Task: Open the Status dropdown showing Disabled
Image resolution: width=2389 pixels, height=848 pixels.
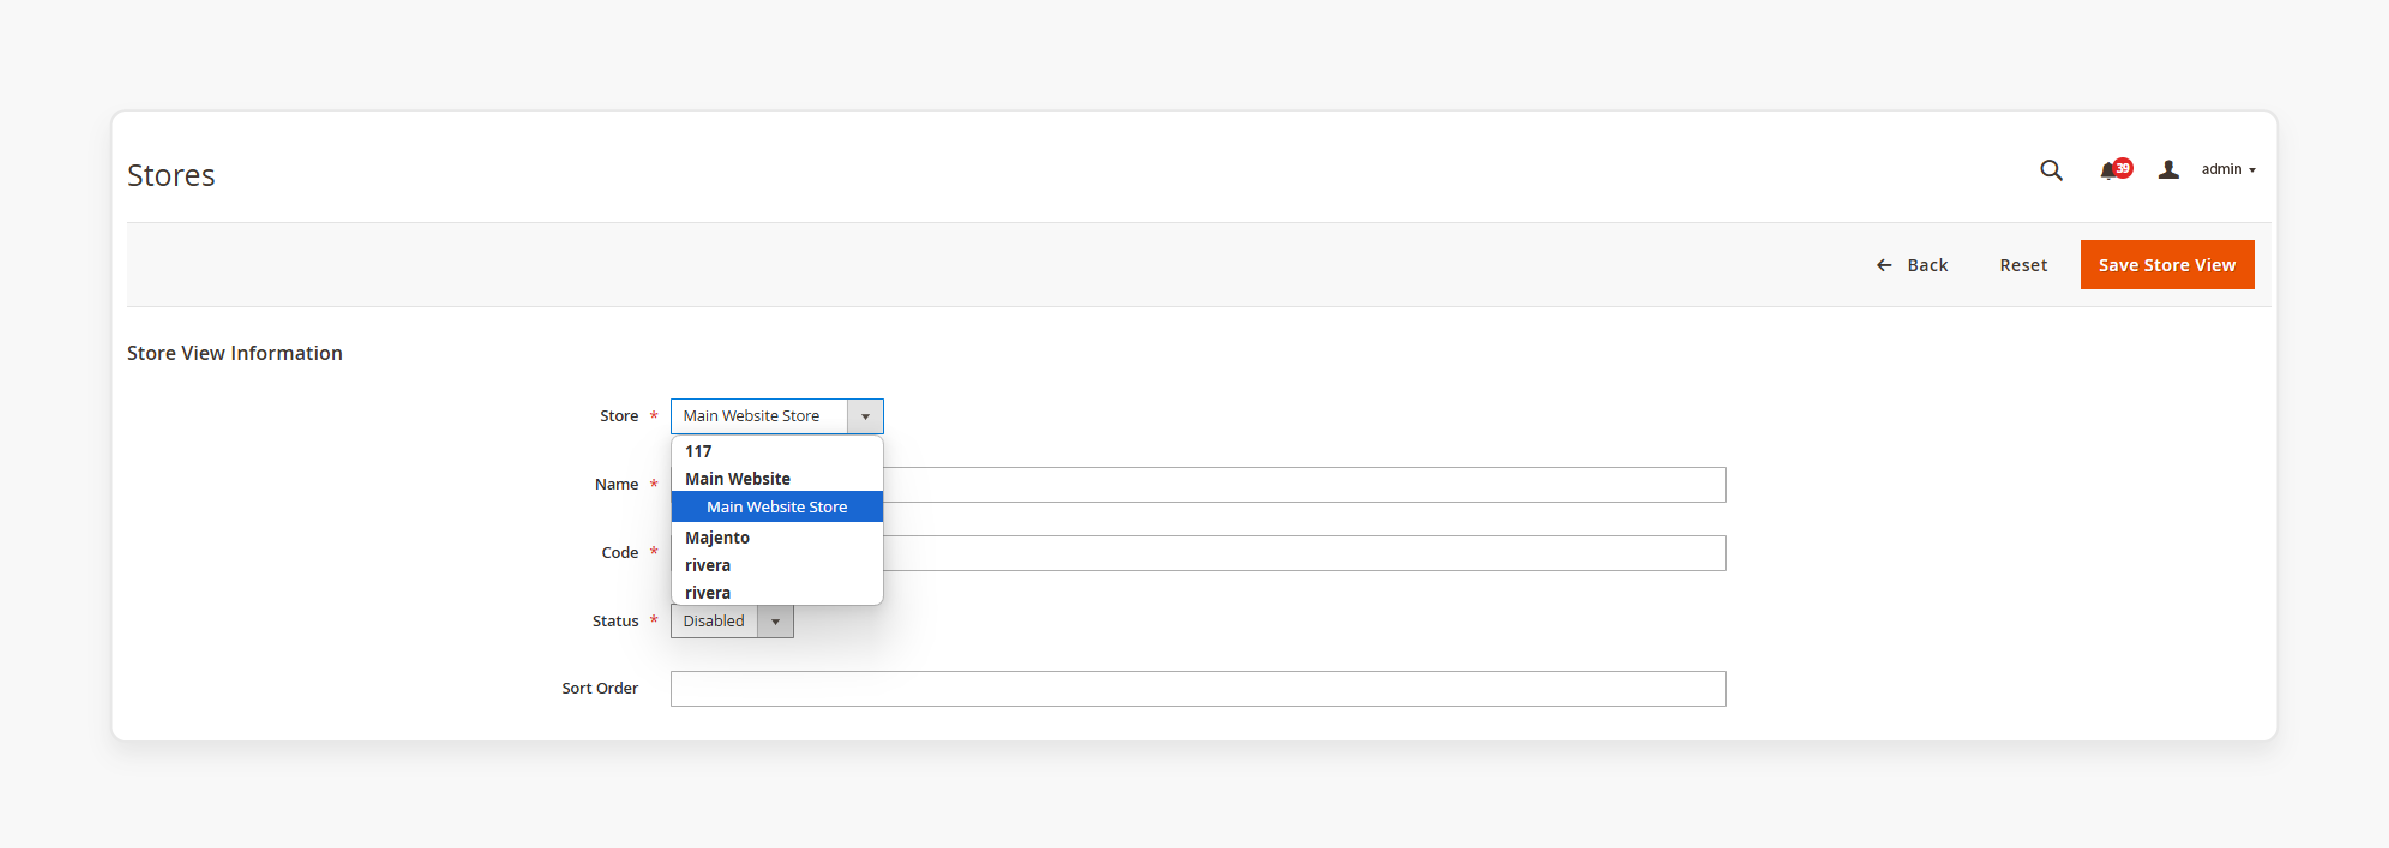Action: [x=732, y=621]
